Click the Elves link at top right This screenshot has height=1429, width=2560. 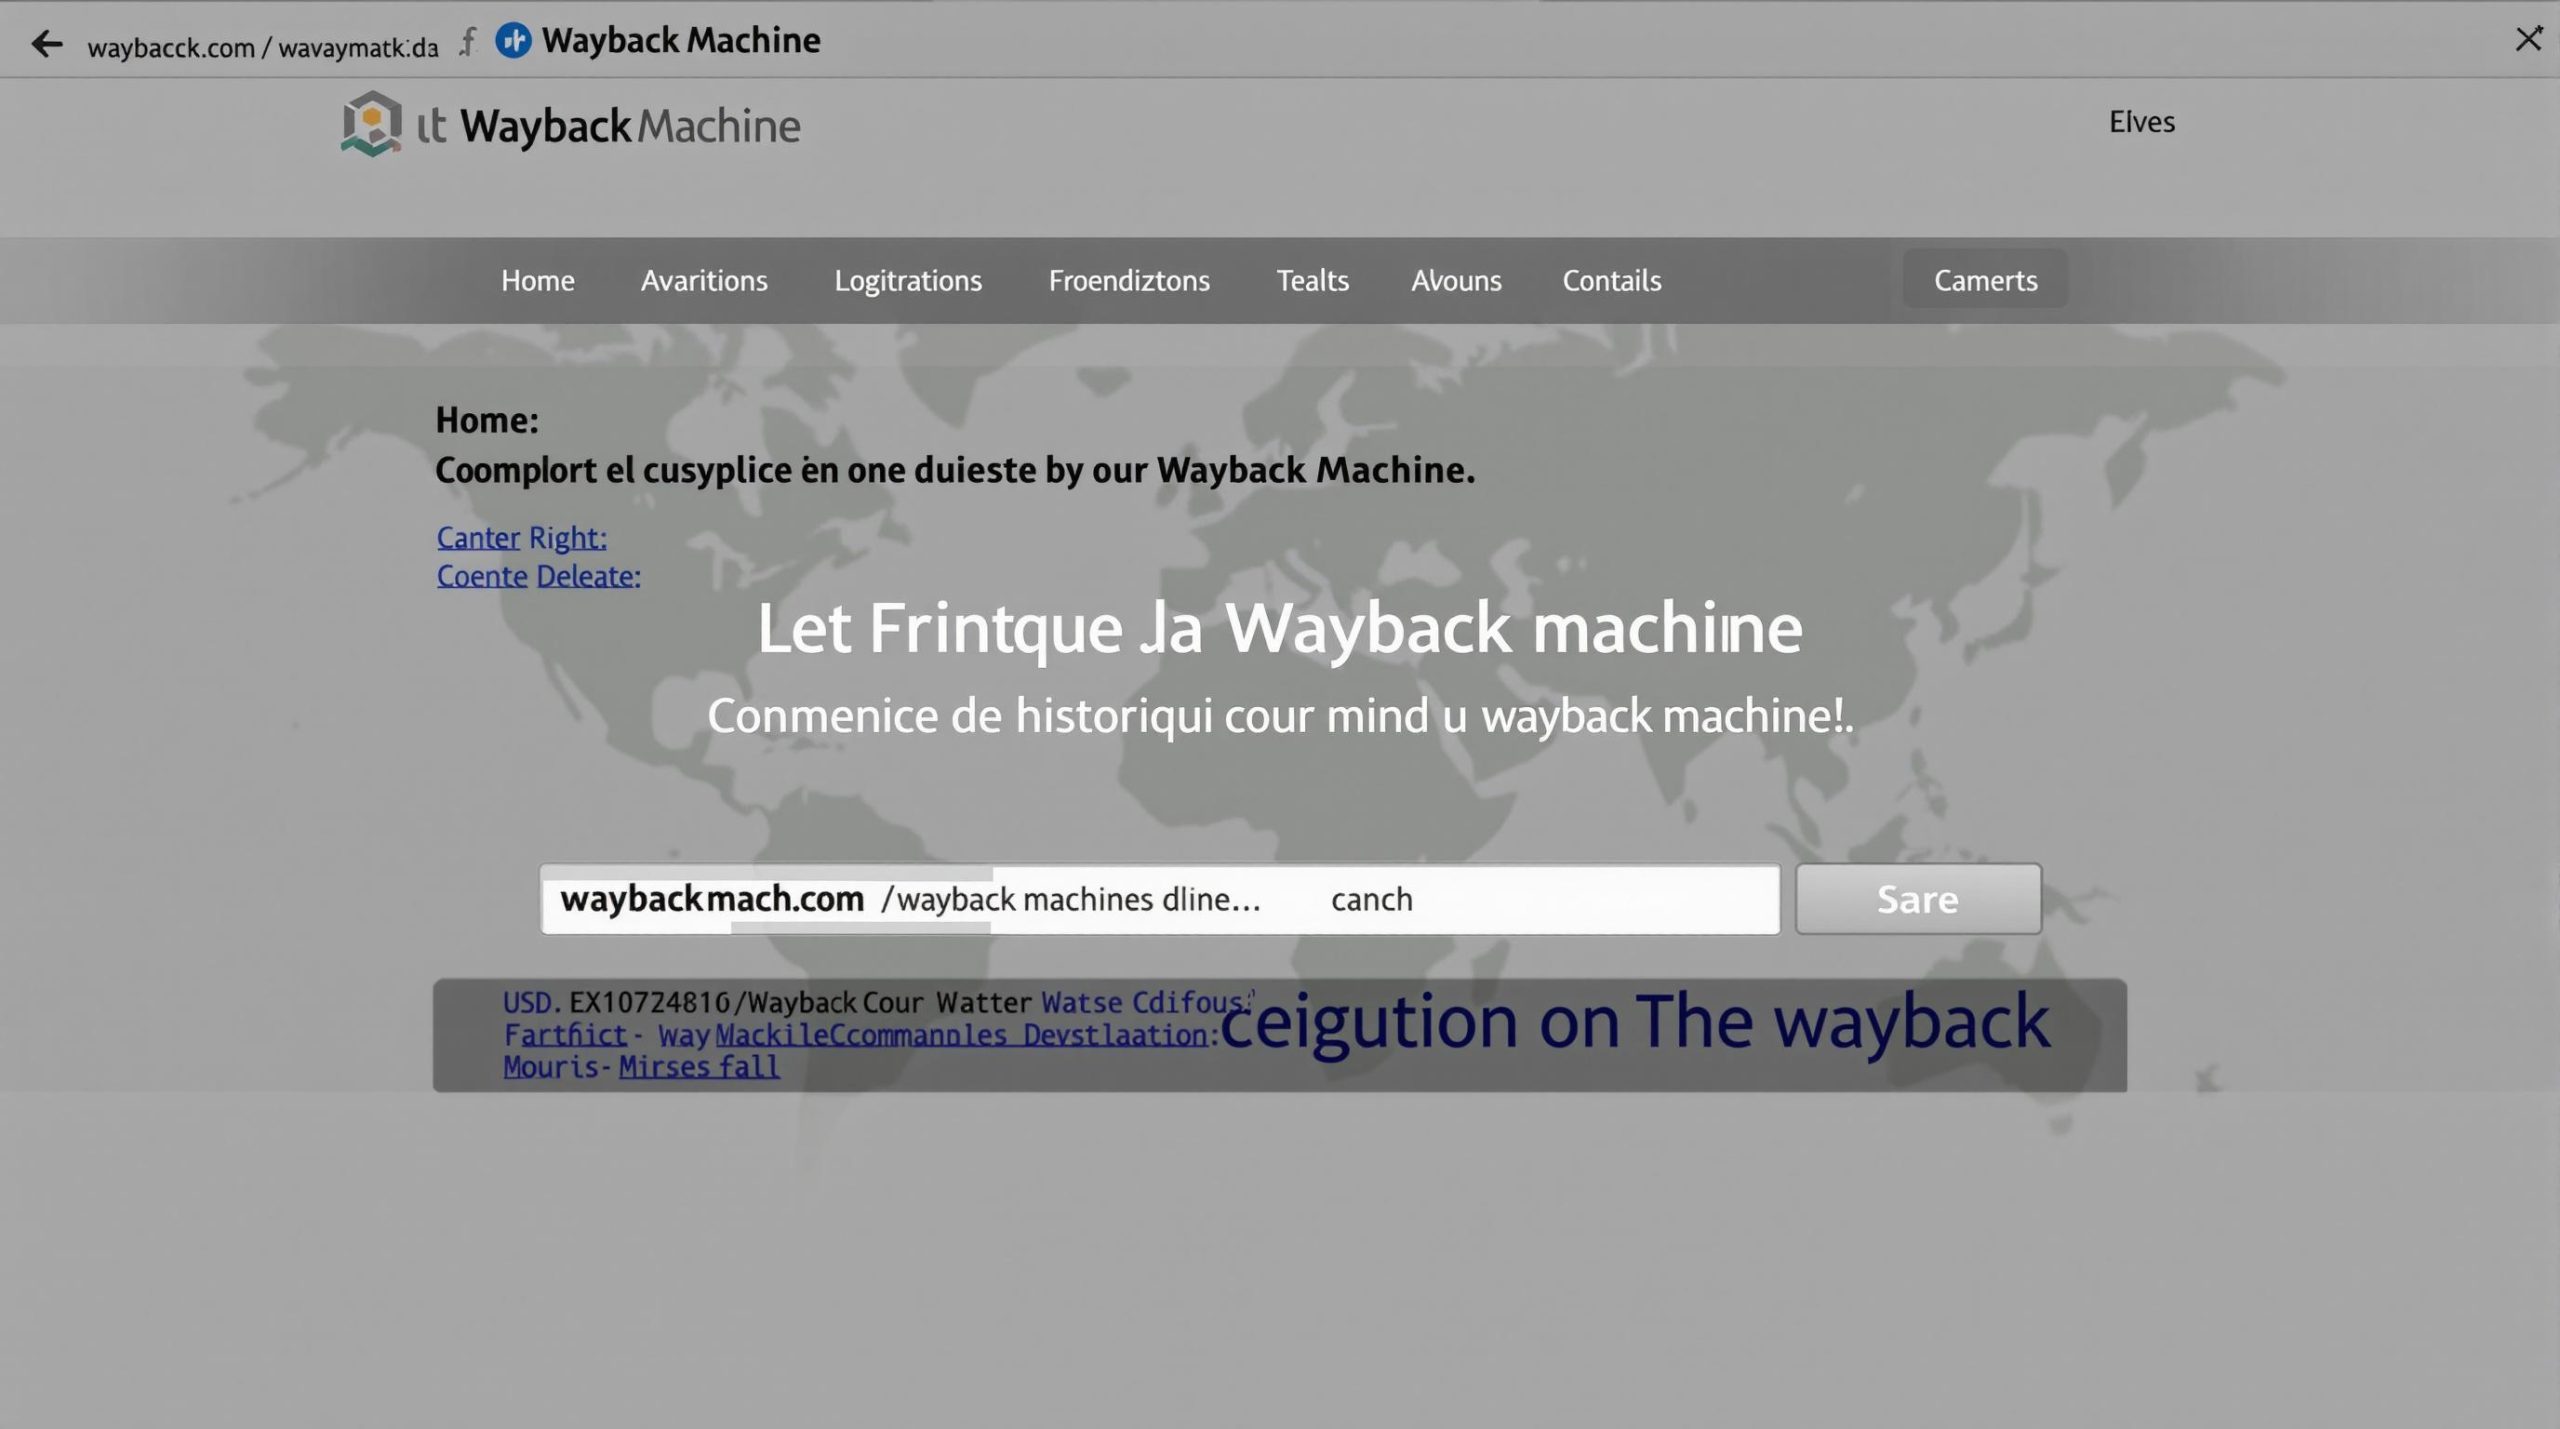click(2141, 122)
